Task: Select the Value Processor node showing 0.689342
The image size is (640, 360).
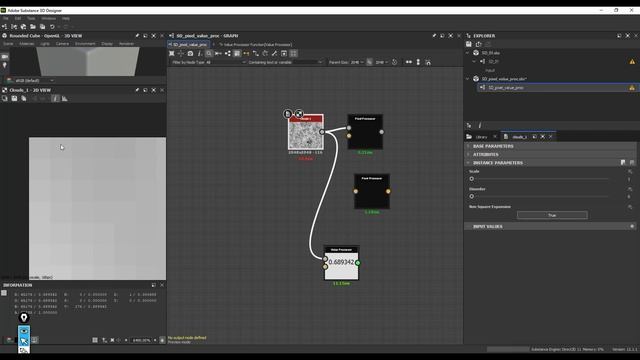Action: point(341,263)
